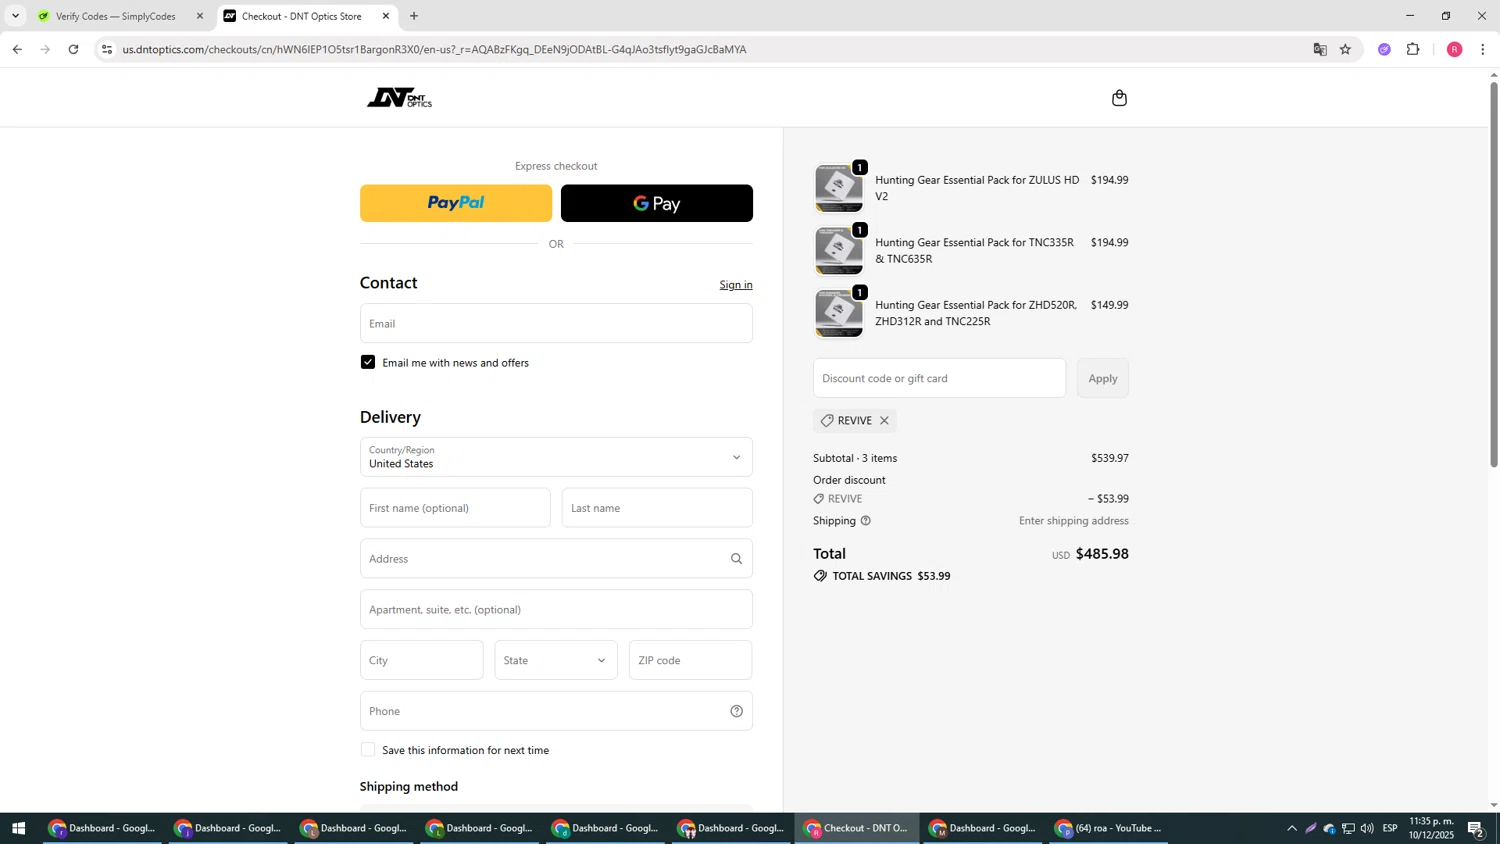Click the ZHD520R pack product thumbnail
1500x844 pixels.
pyautogui.click(x=838, y=313)
